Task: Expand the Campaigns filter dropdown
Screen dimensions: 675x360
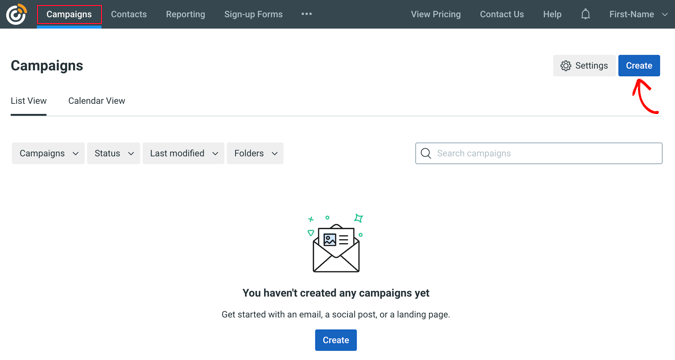Action: click(x=48, y=153)
